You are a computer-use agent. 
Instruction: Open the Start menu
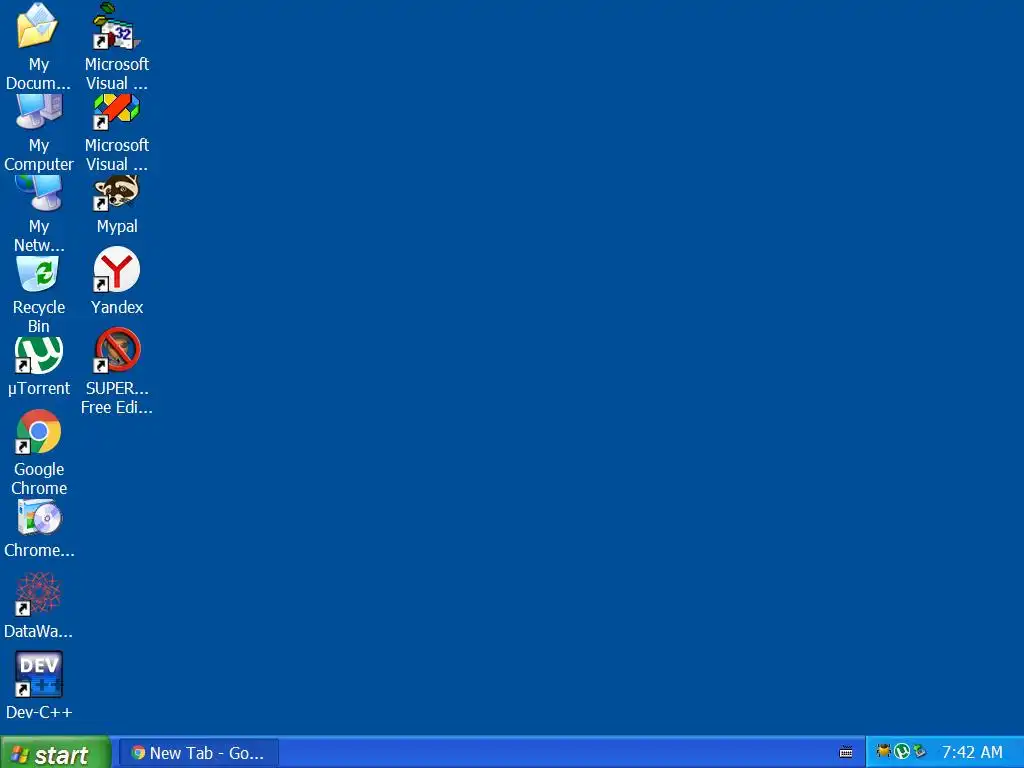[56, 753]
